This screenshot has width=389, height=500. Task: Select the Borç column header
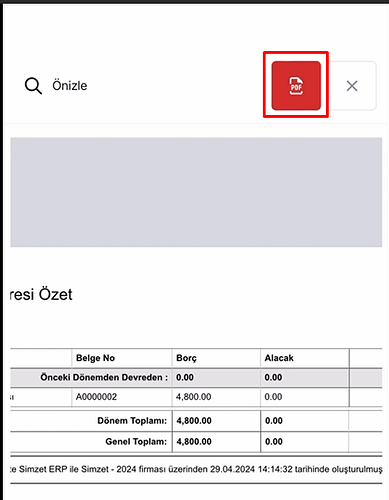click(x=186, y=358)
